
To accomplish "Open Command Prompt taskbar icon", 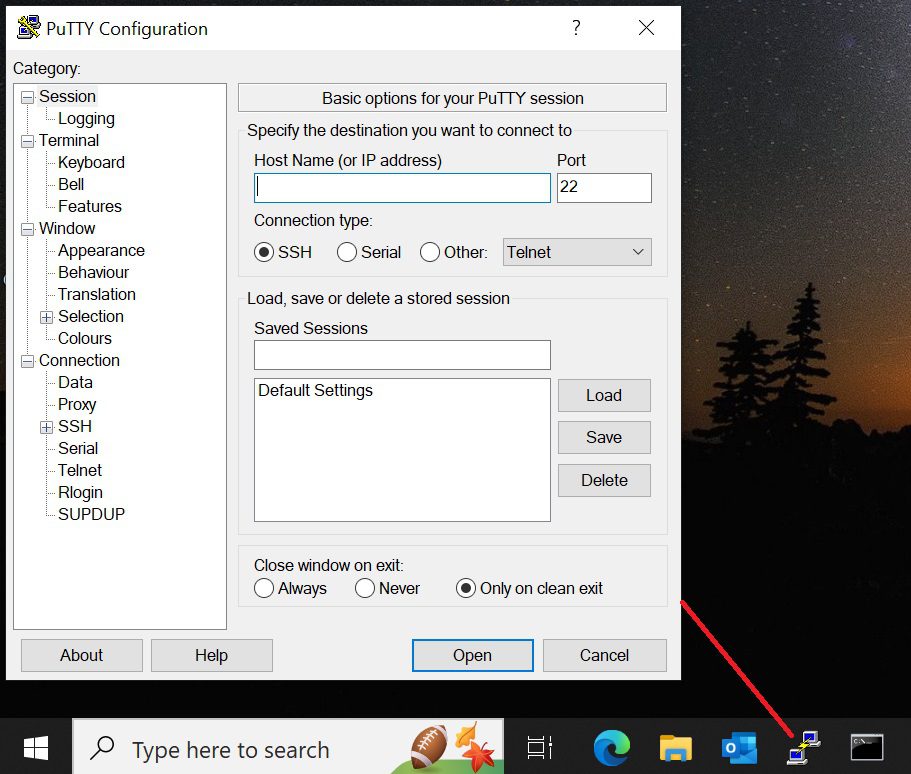I will pos(867,747).
